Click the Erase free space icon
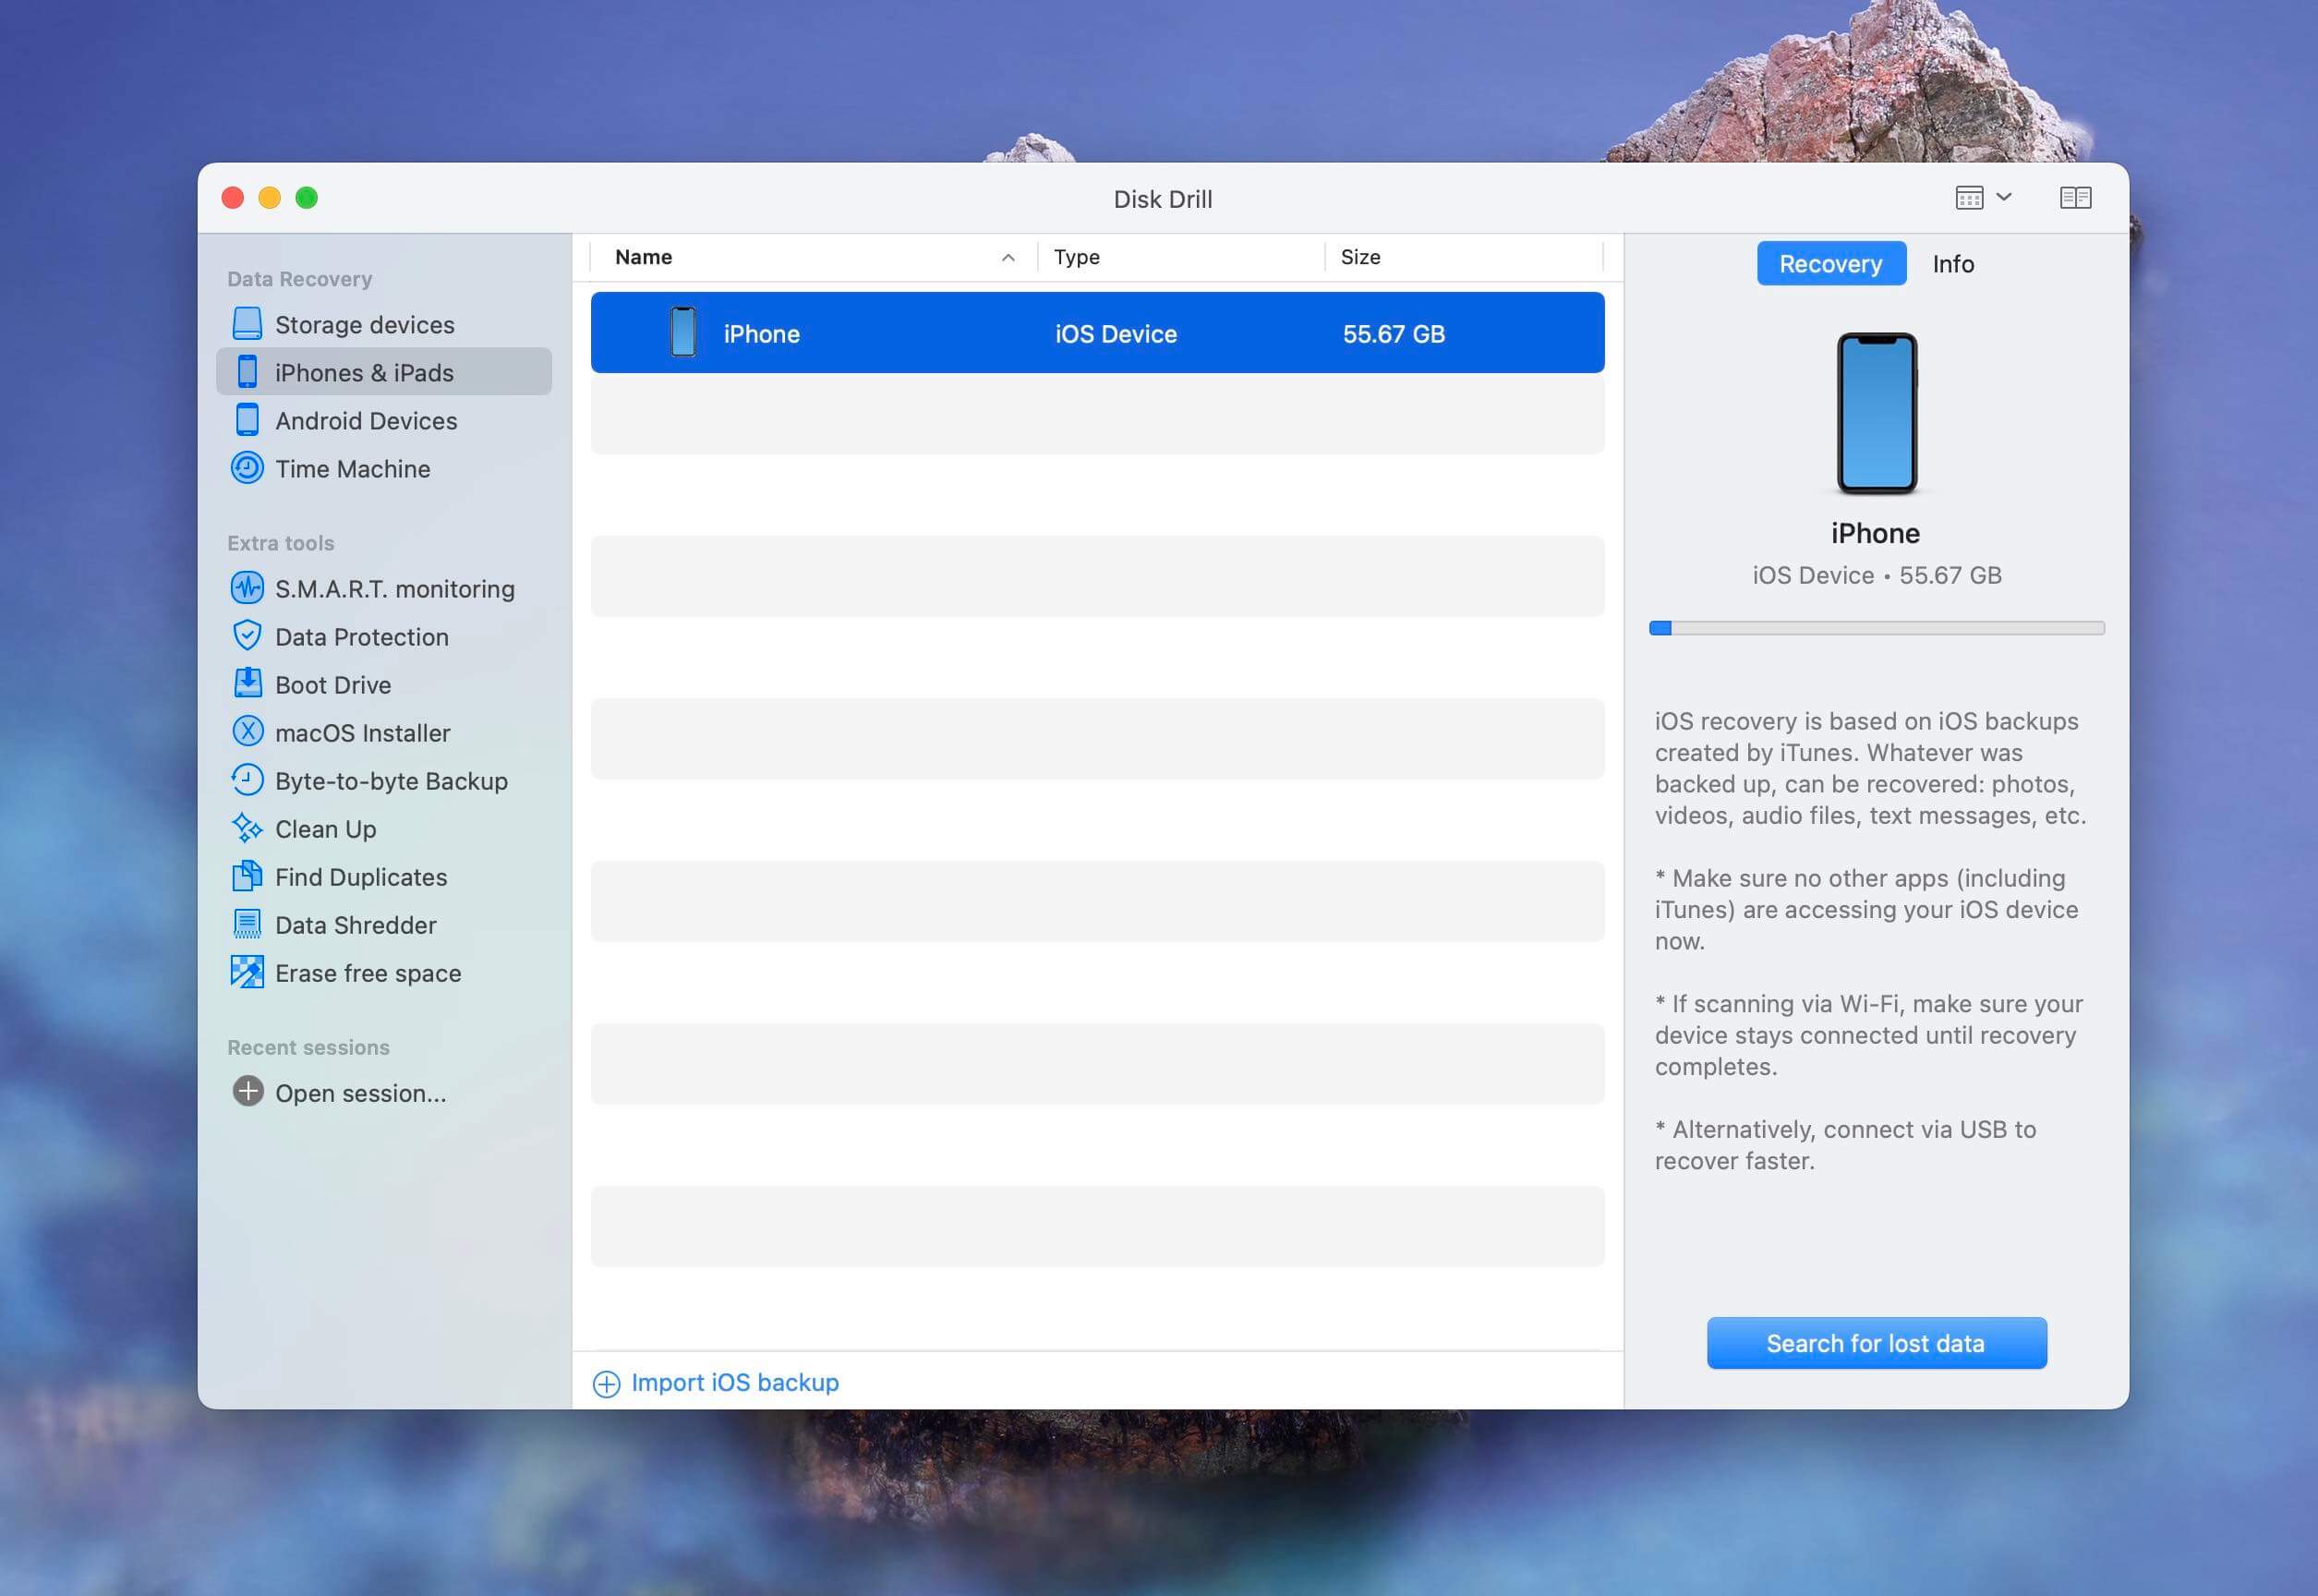This screenshot has width=2318, height=1596. tap(247, 972)
